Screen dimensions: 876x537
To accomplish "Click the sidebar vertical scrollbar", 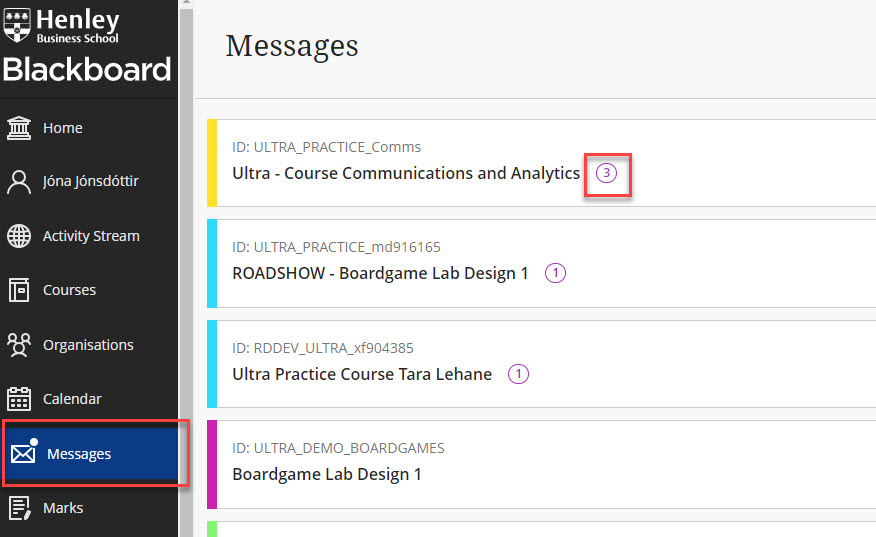I will 186,271.
